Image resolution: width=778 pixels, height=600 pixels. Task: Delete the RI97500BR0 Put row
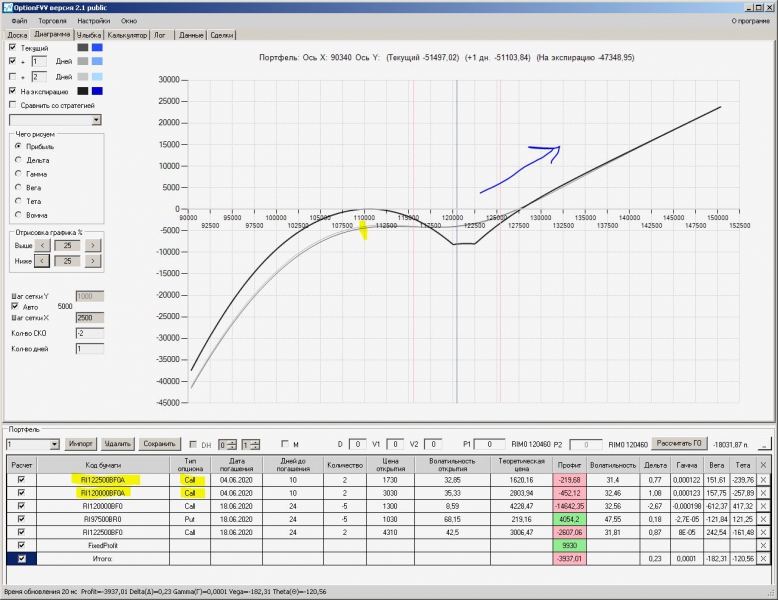tap(763, 519)
